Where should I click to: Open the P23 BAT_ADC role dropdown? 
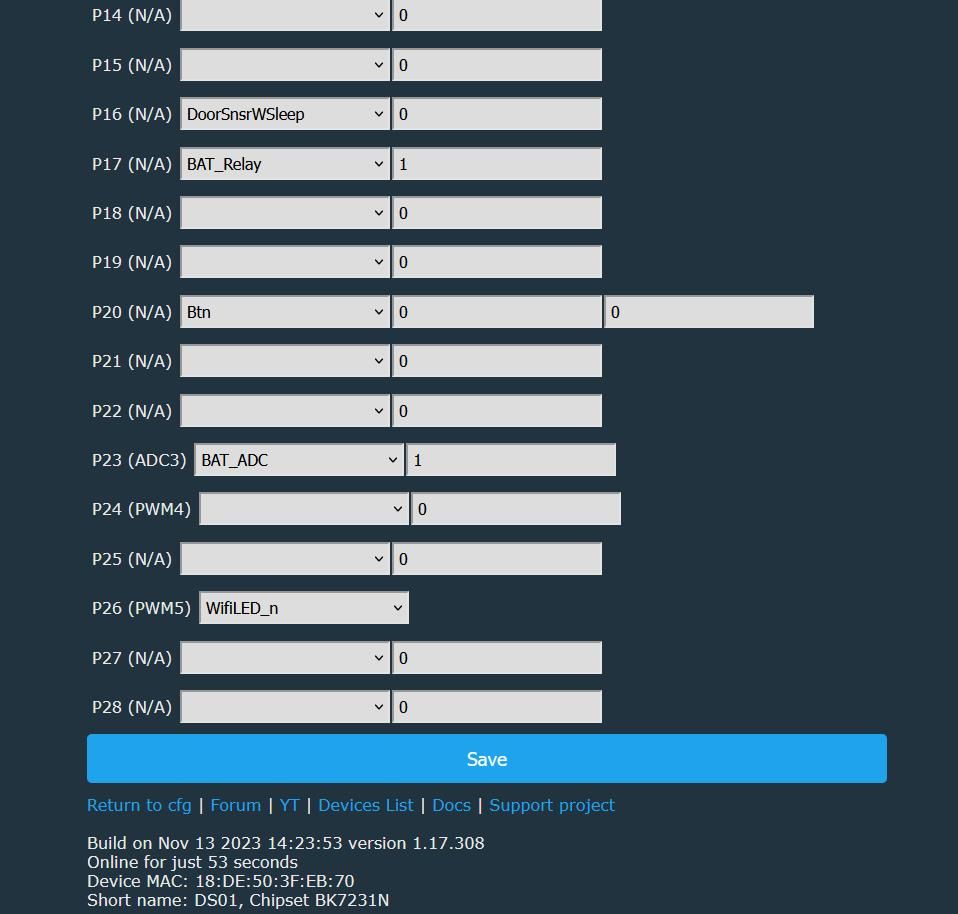(299, 460)
